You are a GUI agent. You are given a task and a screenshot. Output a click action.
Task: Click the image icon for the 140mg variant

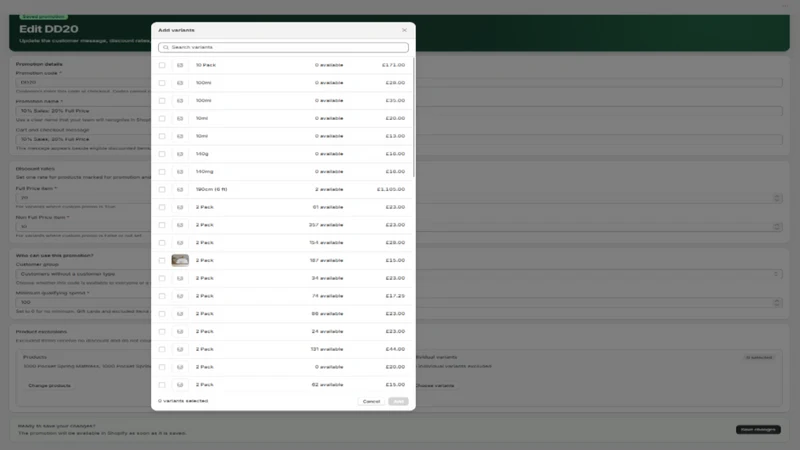[x=180, y=172]
